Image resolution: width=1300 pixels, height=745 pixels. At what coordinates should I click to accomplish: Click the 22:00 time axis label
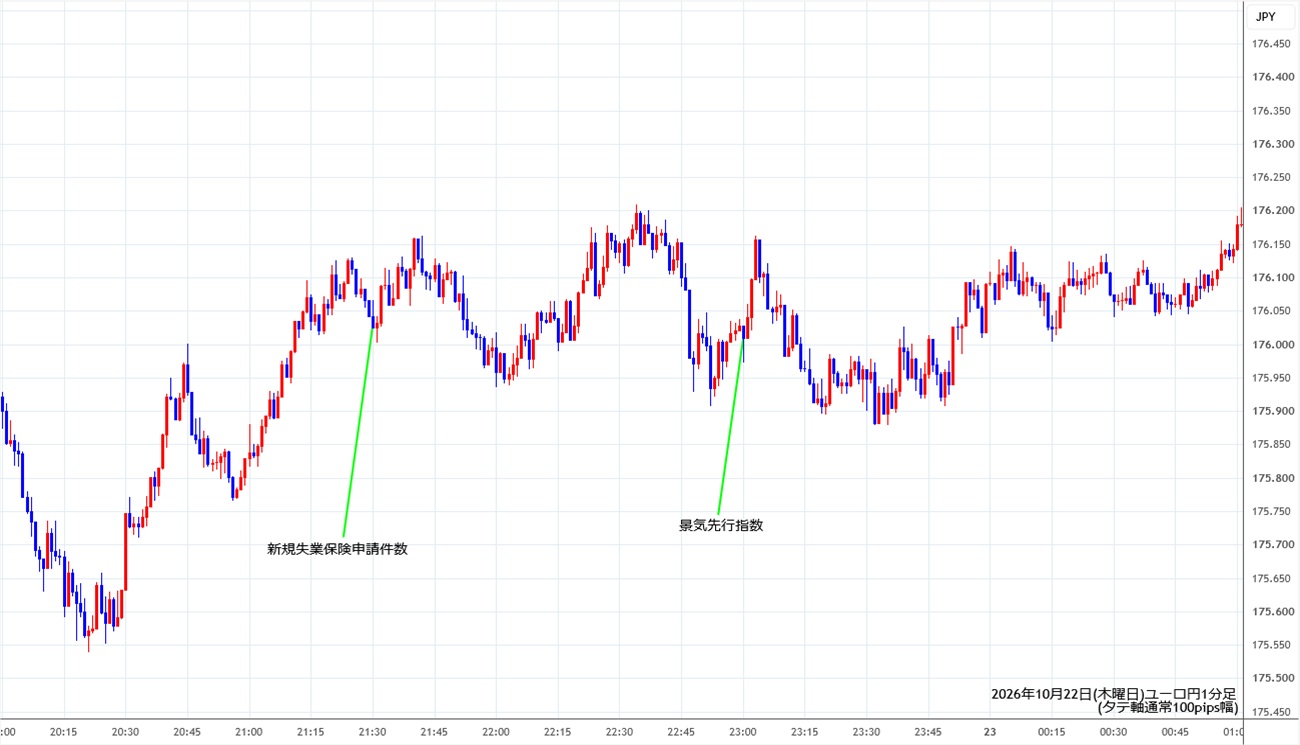[496, 732]
